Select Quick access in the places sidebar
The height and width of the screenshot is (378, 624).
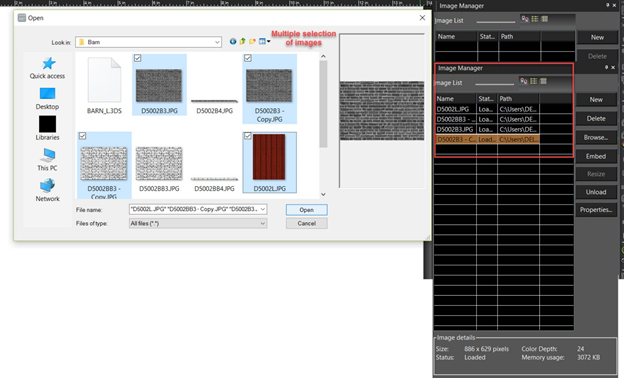click(47, 68)
